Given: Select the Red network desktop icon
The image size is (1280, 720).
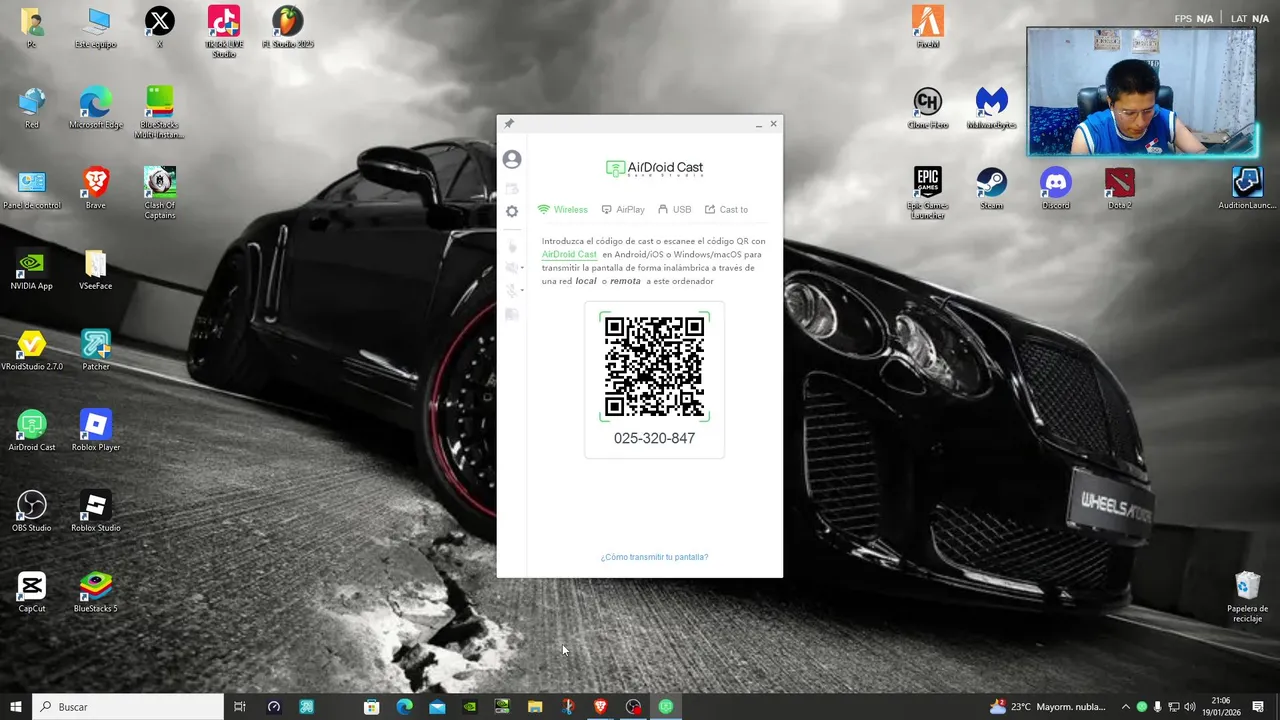Looking at the screenshot, I should (32, 108).
